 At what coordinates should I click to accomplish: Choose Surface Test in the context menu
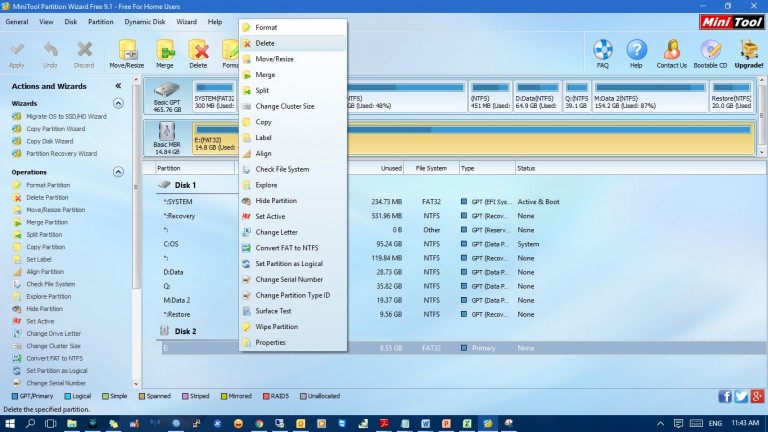tap(293, 311)
